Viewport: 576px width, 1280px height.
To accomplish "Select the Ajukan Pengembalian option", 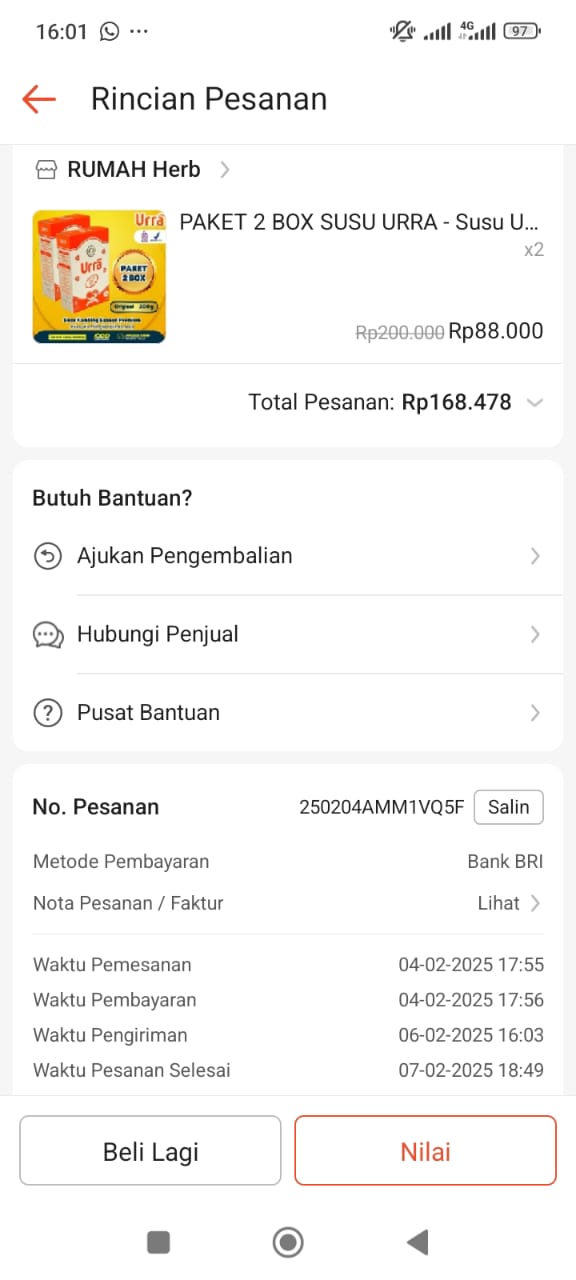I will (x=288, y=556).
